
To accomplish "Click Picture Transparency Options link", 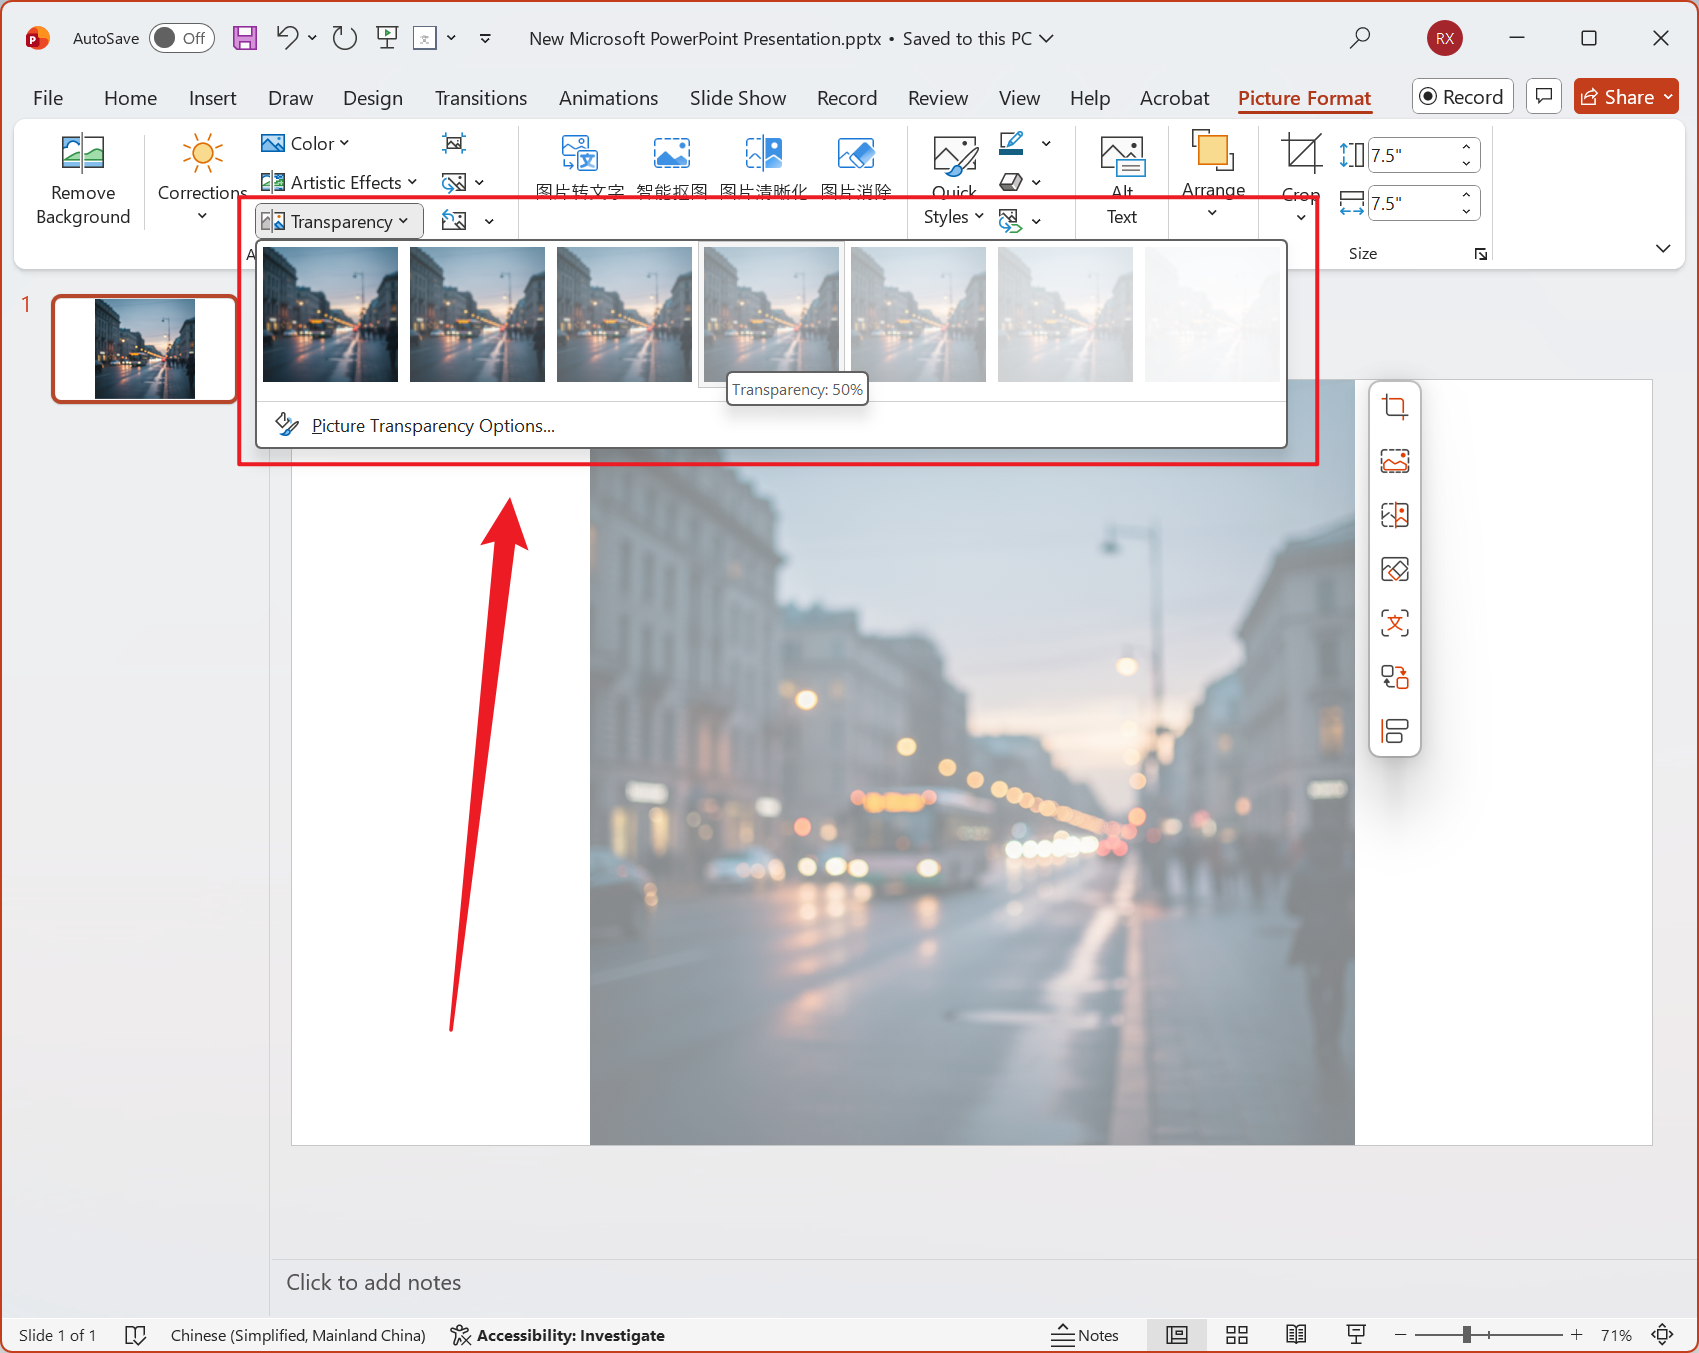I will pos(432,426).
